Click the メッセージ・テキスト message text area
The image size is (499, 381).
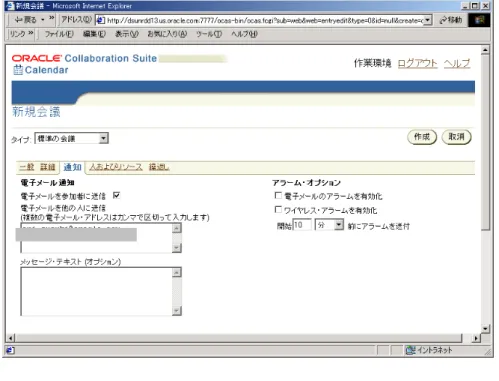(97, 291)
